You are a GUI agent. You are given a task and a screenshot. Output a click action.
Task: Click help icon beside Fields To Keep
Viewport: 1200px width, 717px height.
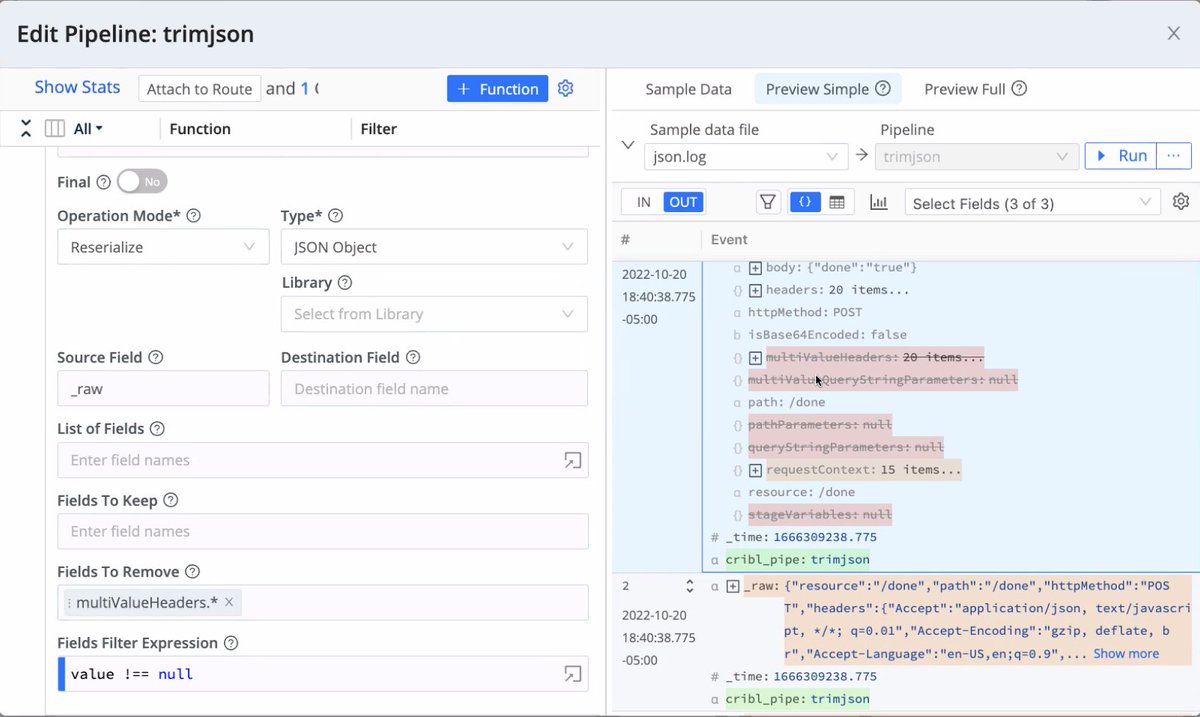tap(171, 501)
